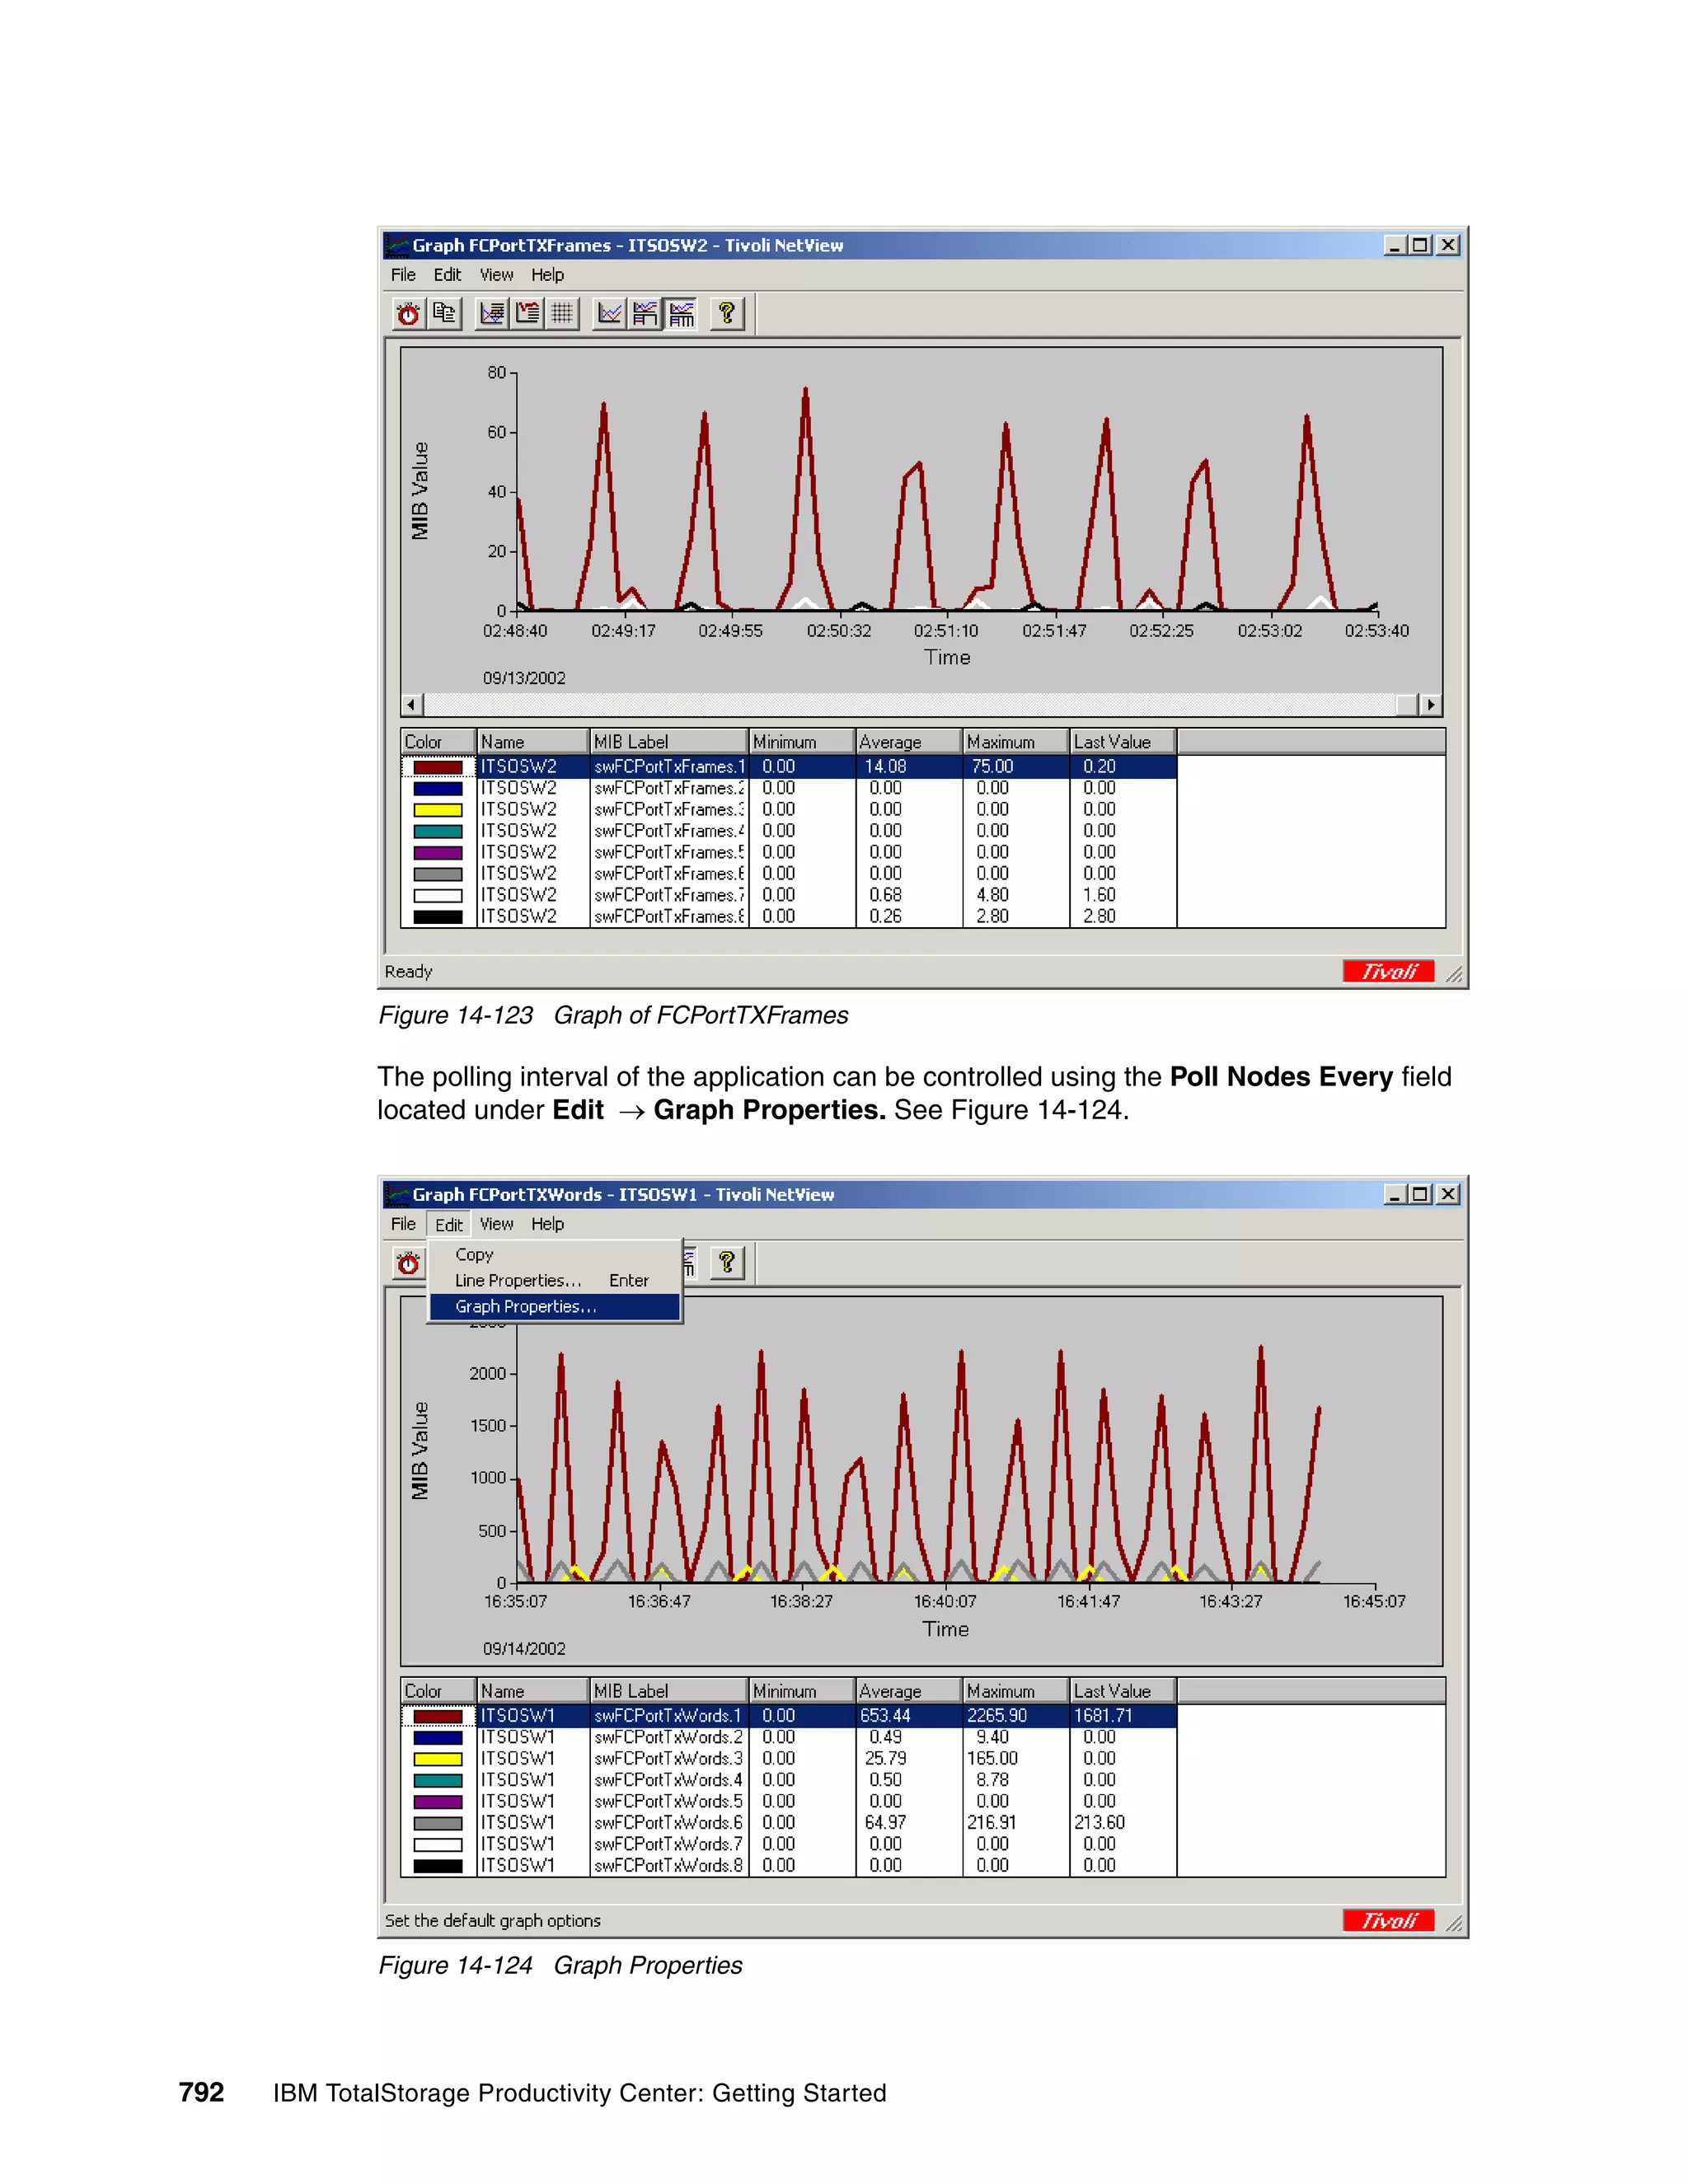The width and height of the screenshot is (1688, 2184).
Task: Select graph-with-legend view icon in FCPortTXFrames toolbar
Action: click(x=645, y=314)
